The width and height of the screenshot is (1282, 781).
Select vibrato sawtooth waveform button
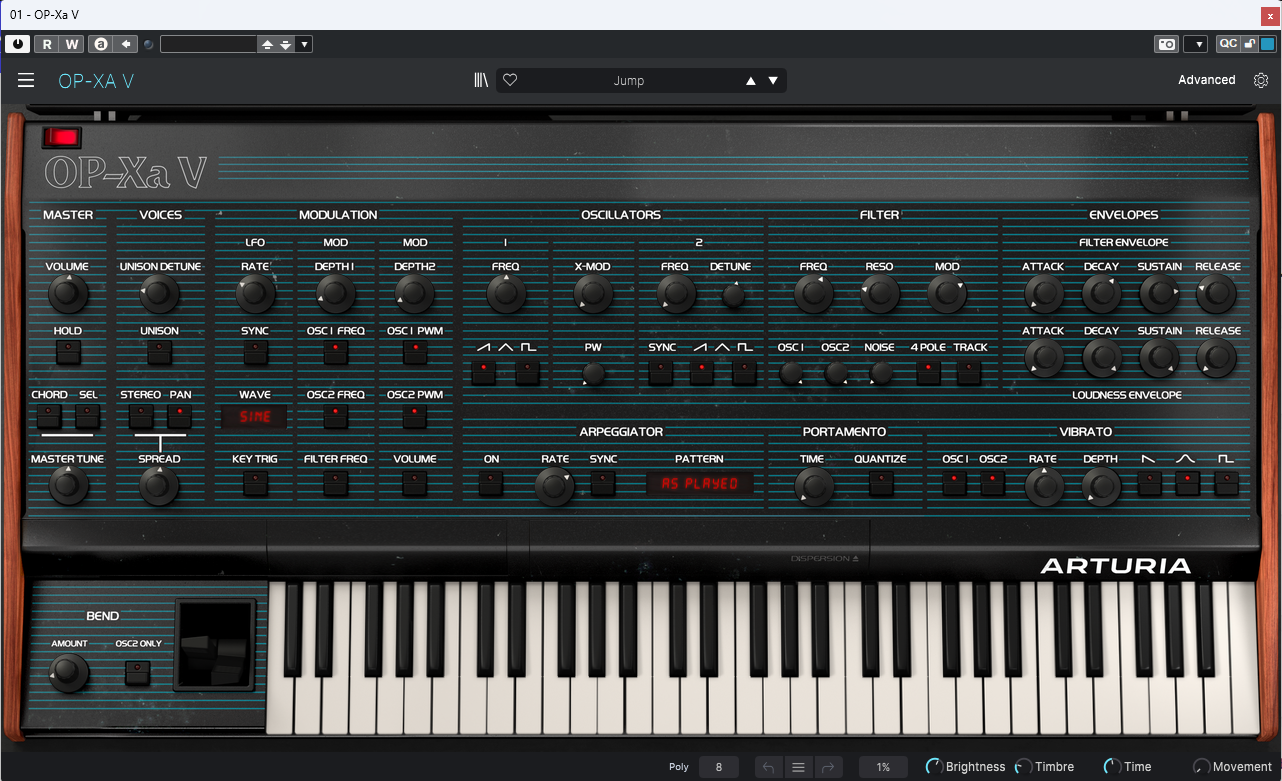tap(1149, 485)
